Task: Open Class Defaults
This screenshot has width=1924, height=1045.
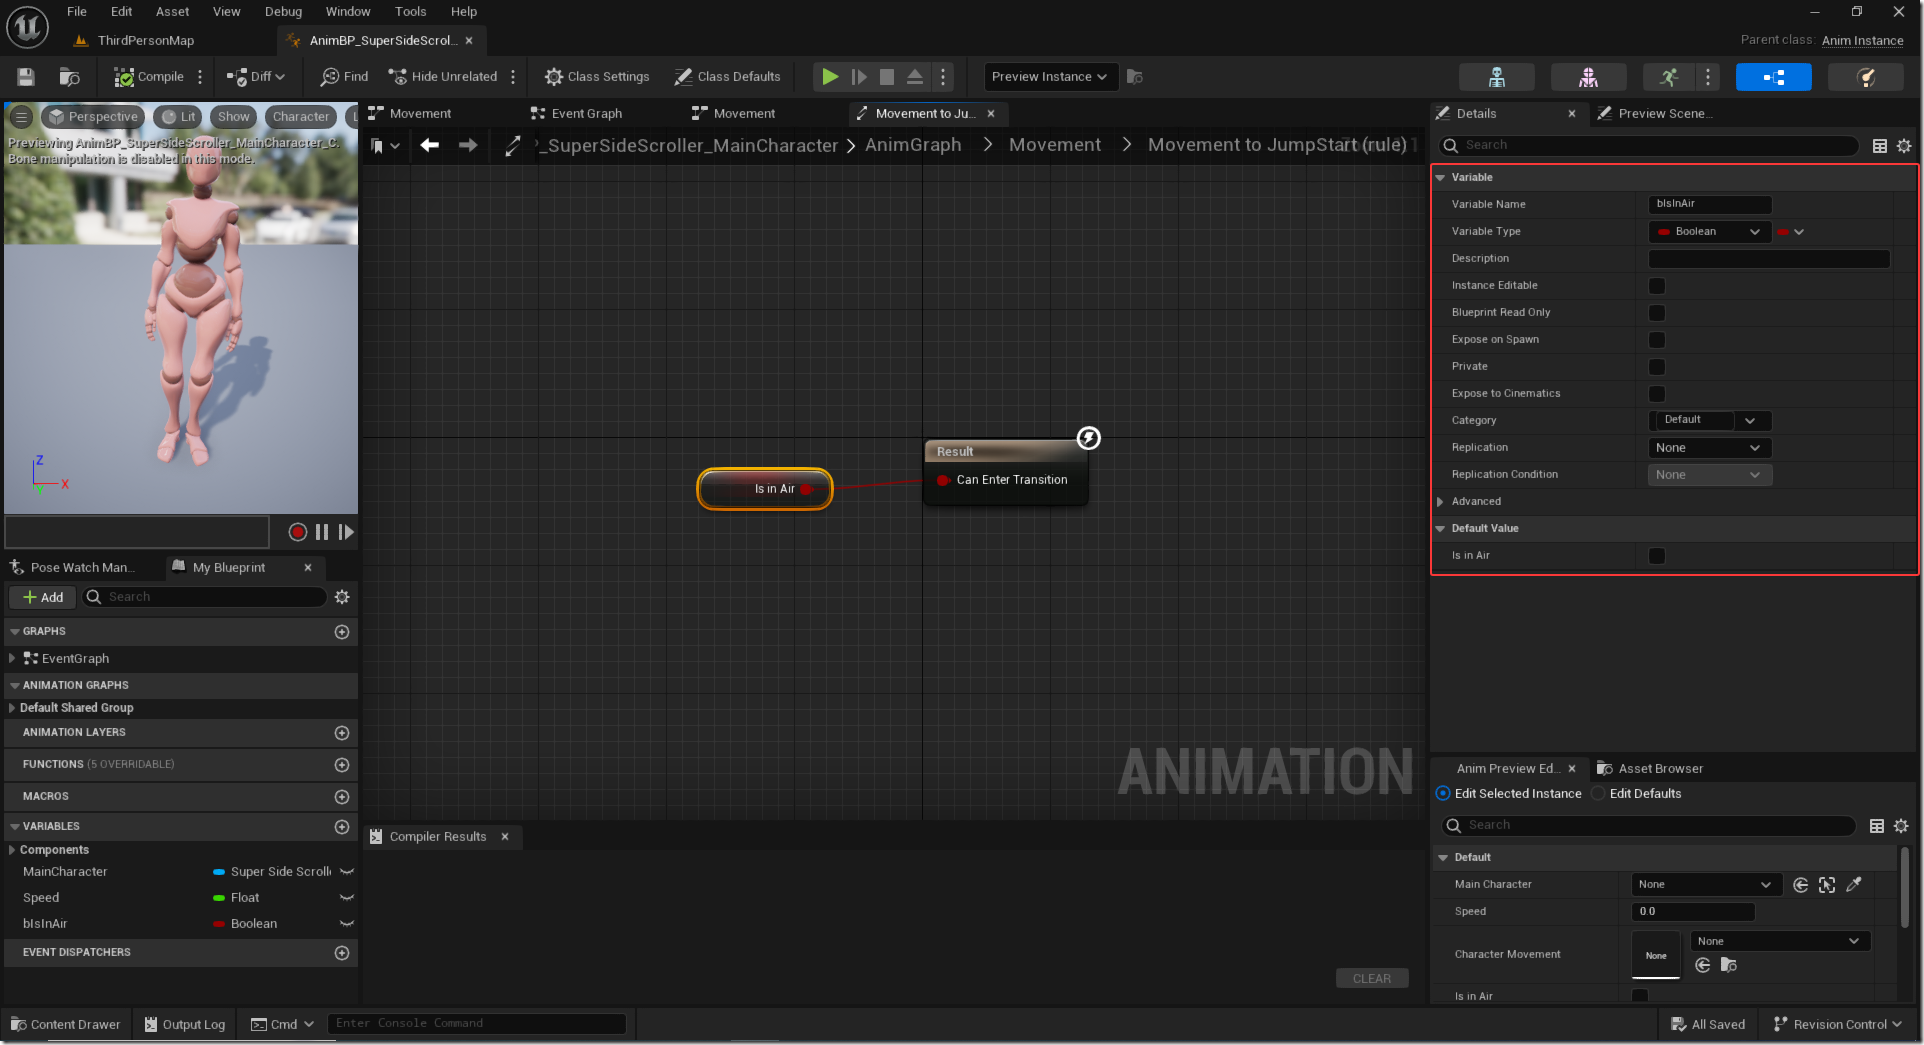Action: (x=727, y=77)
